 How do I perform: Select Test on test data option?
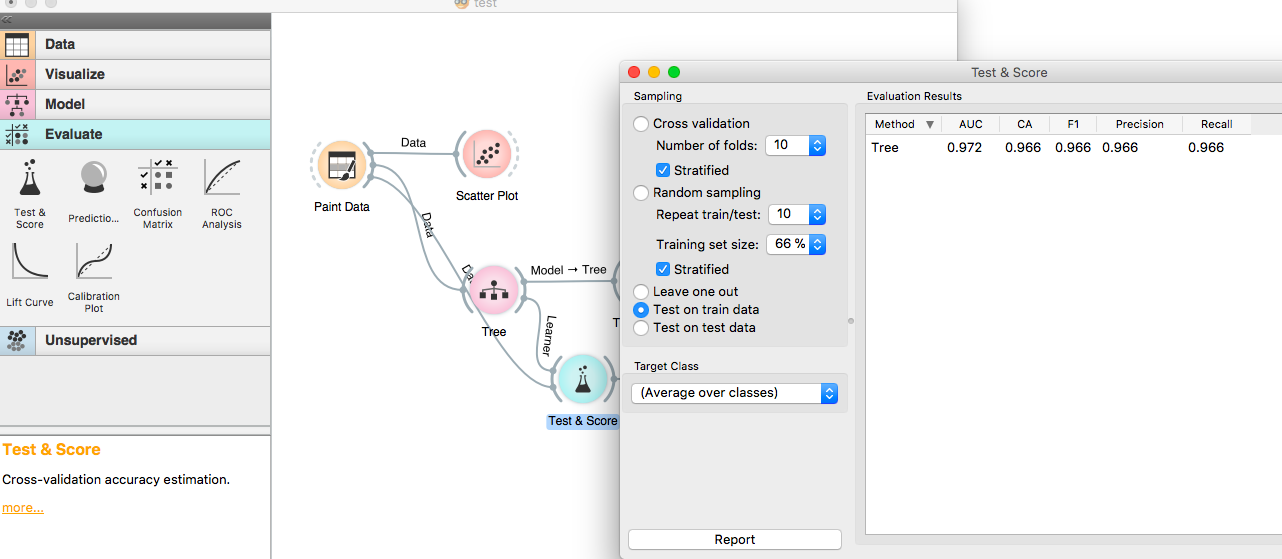tap(641, 328)
